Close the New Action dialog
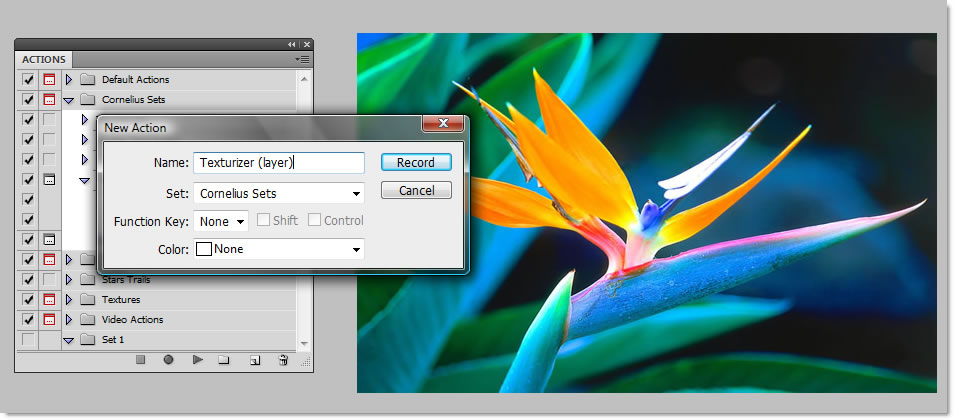Image resolution: width=954 pixels, height=420 pixels. [x=443, y=124]
